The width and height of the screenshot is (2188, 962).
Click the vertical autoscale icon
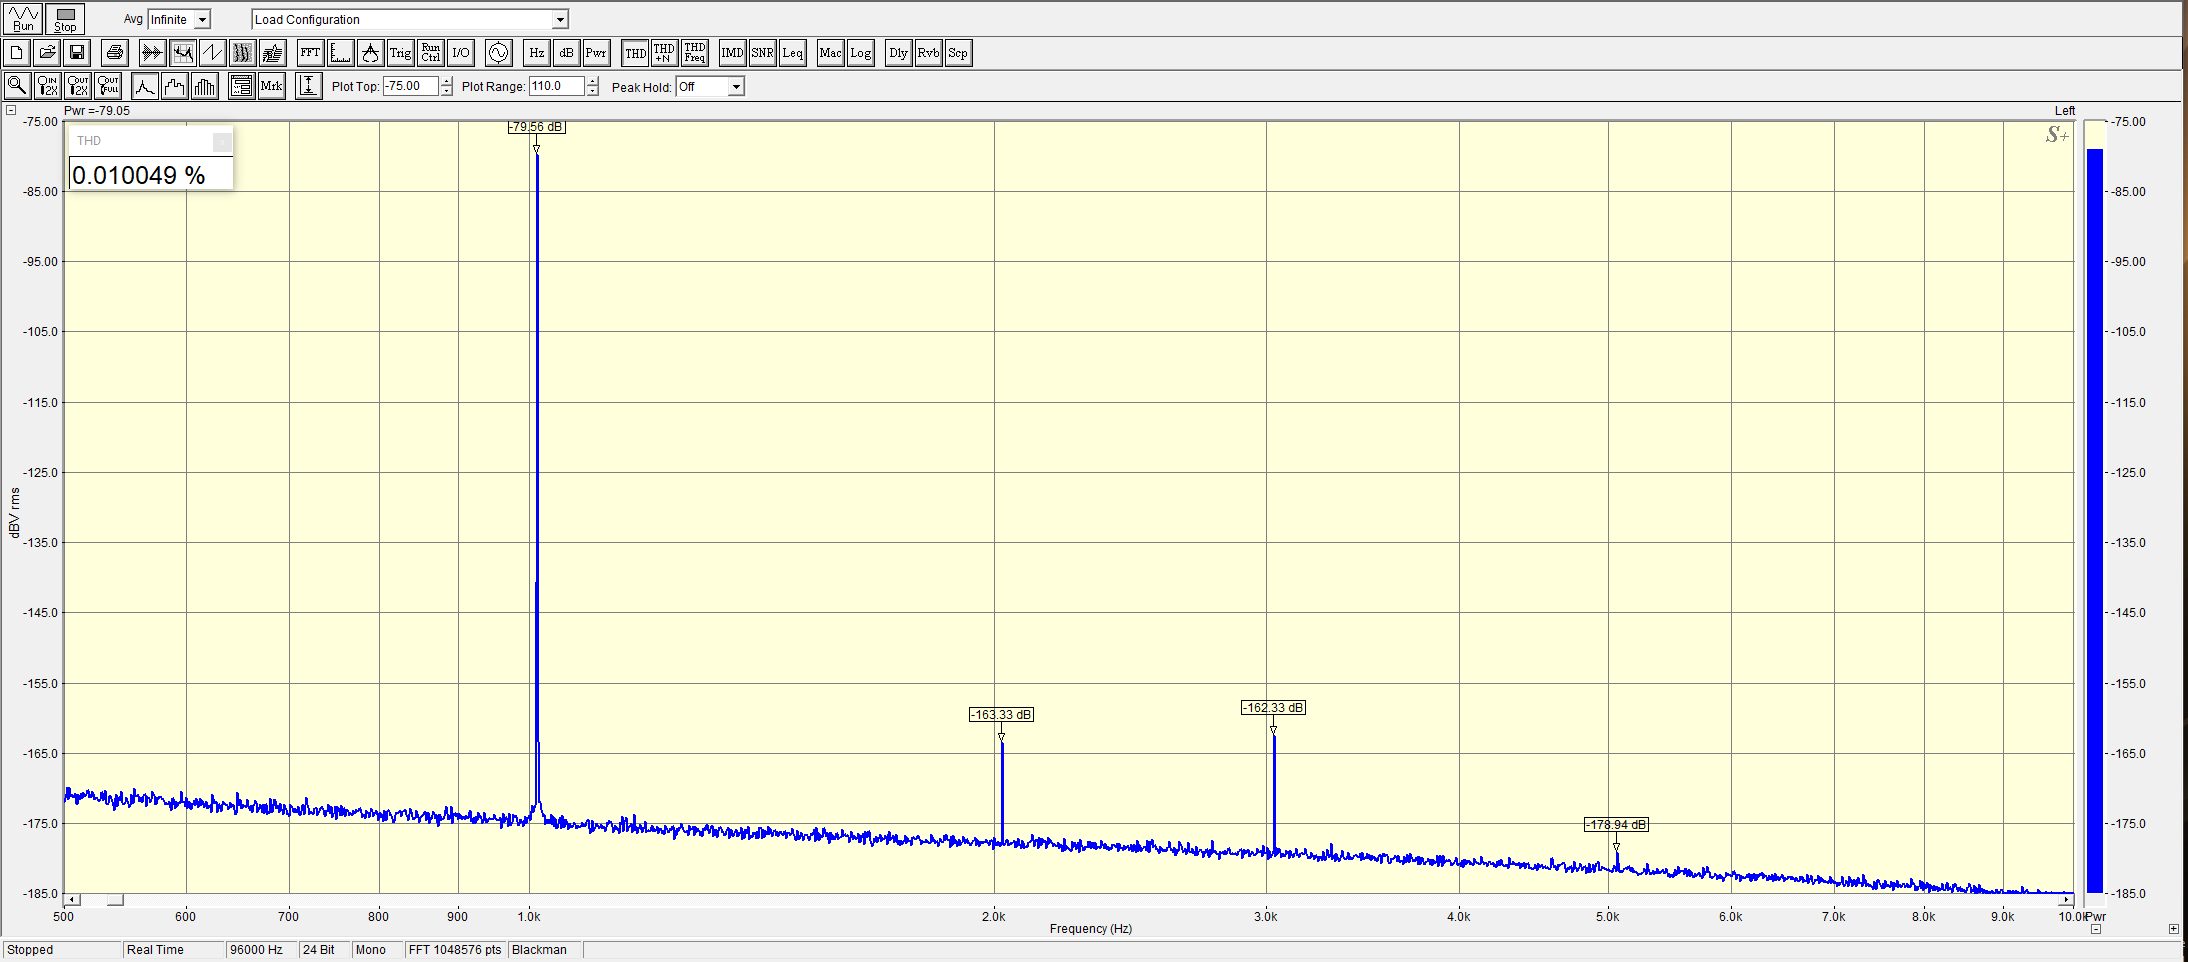[309, 86]
